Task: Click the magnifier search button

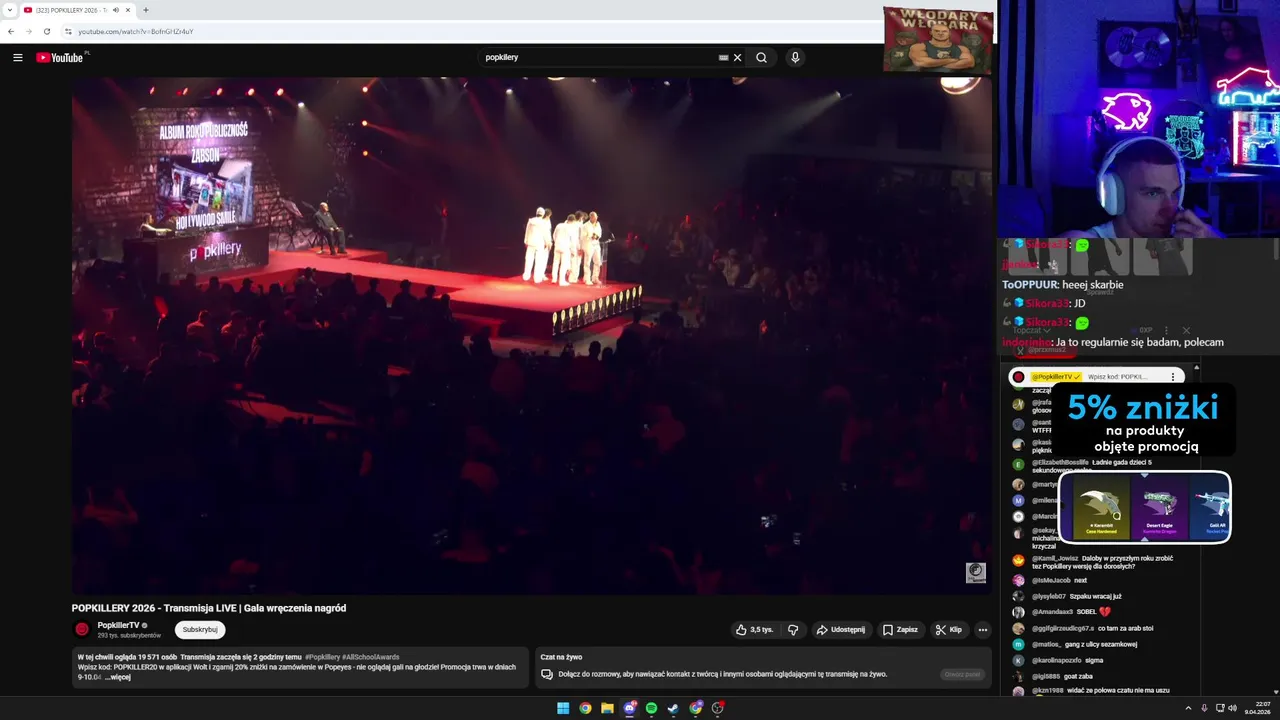Action: tap(761, 58)
